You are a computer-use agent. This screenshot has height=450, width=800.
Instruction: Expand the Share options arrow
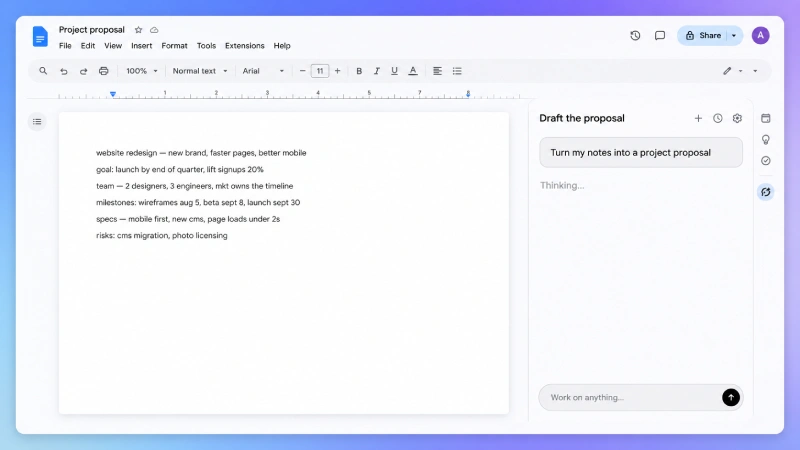pos(734,36)
